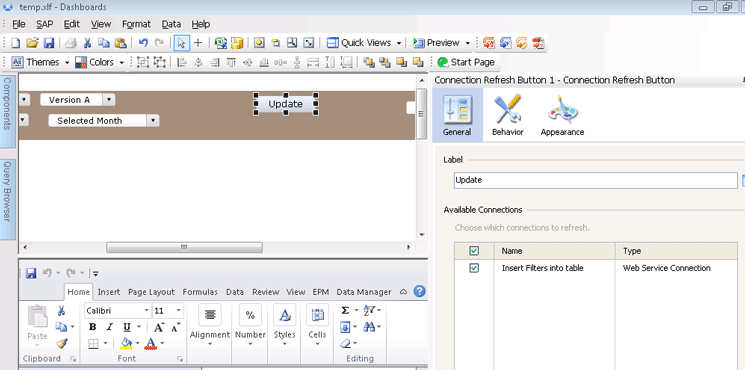Open the Help menu

(201, 24)
